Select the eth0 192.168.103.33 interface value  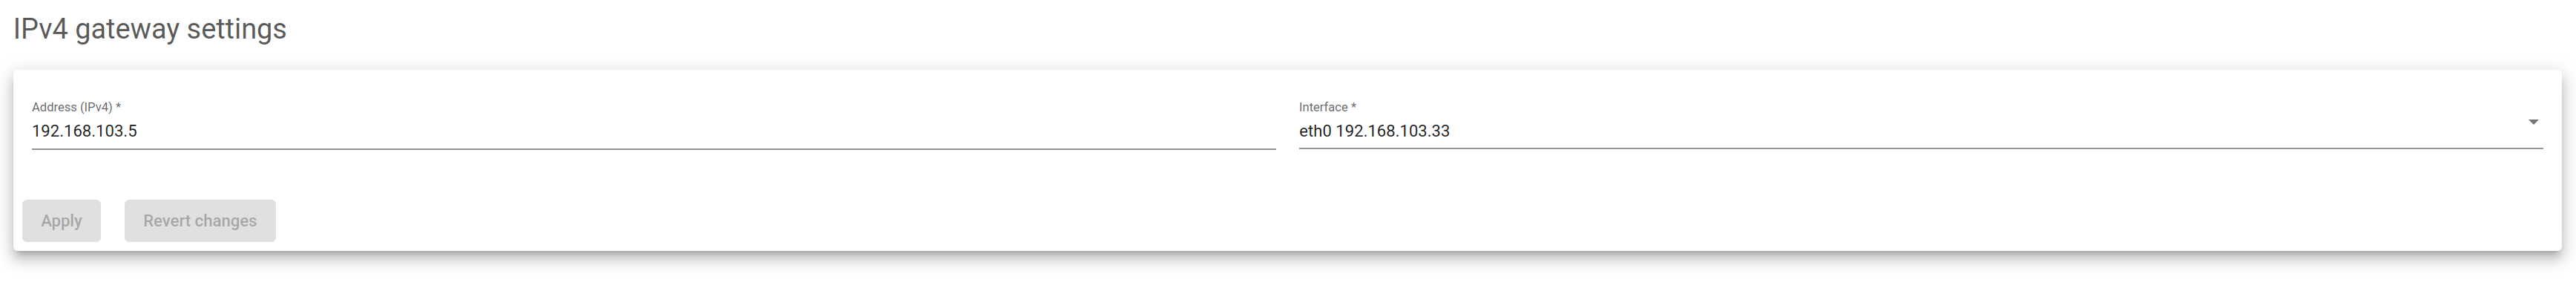[x=1374, y=131]
